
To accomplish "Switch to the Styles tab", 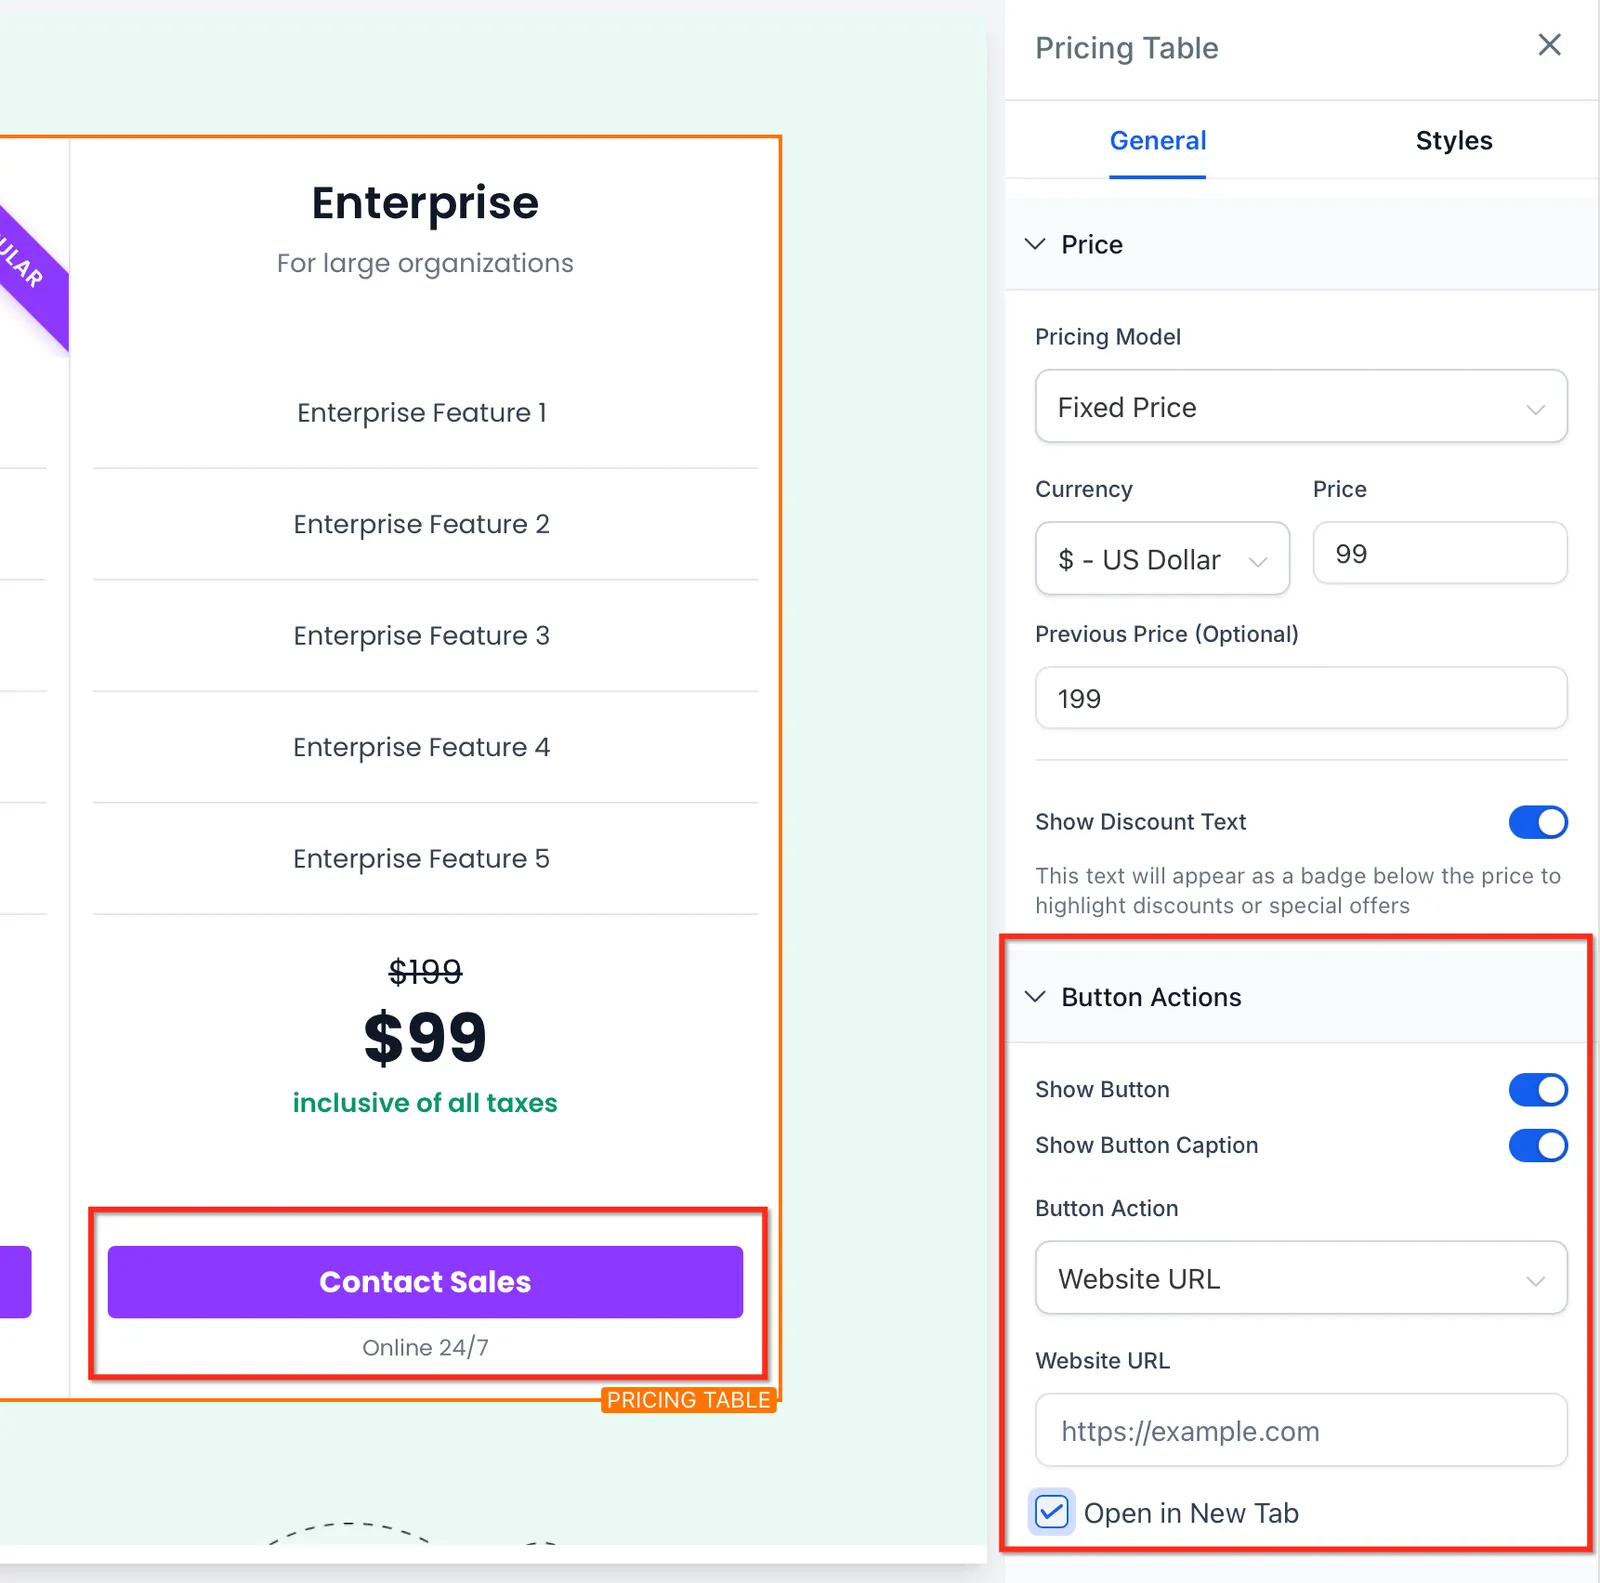I will coord(1453,141).
